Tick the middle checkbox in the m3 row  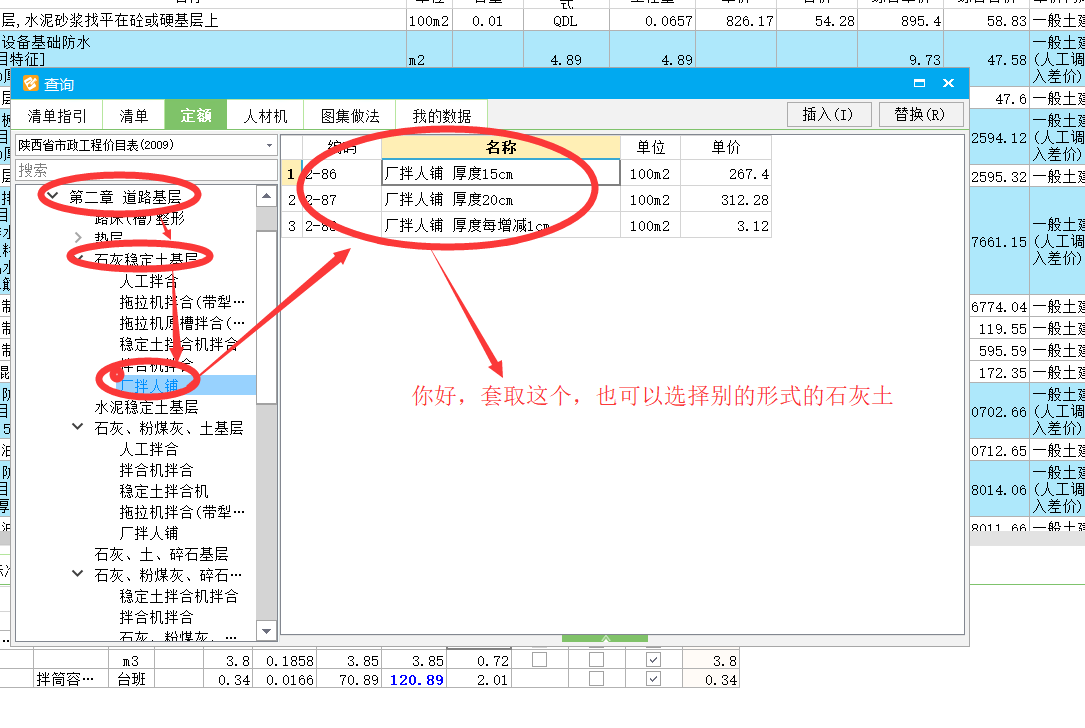pyautogui.click(x=596, y=660)
